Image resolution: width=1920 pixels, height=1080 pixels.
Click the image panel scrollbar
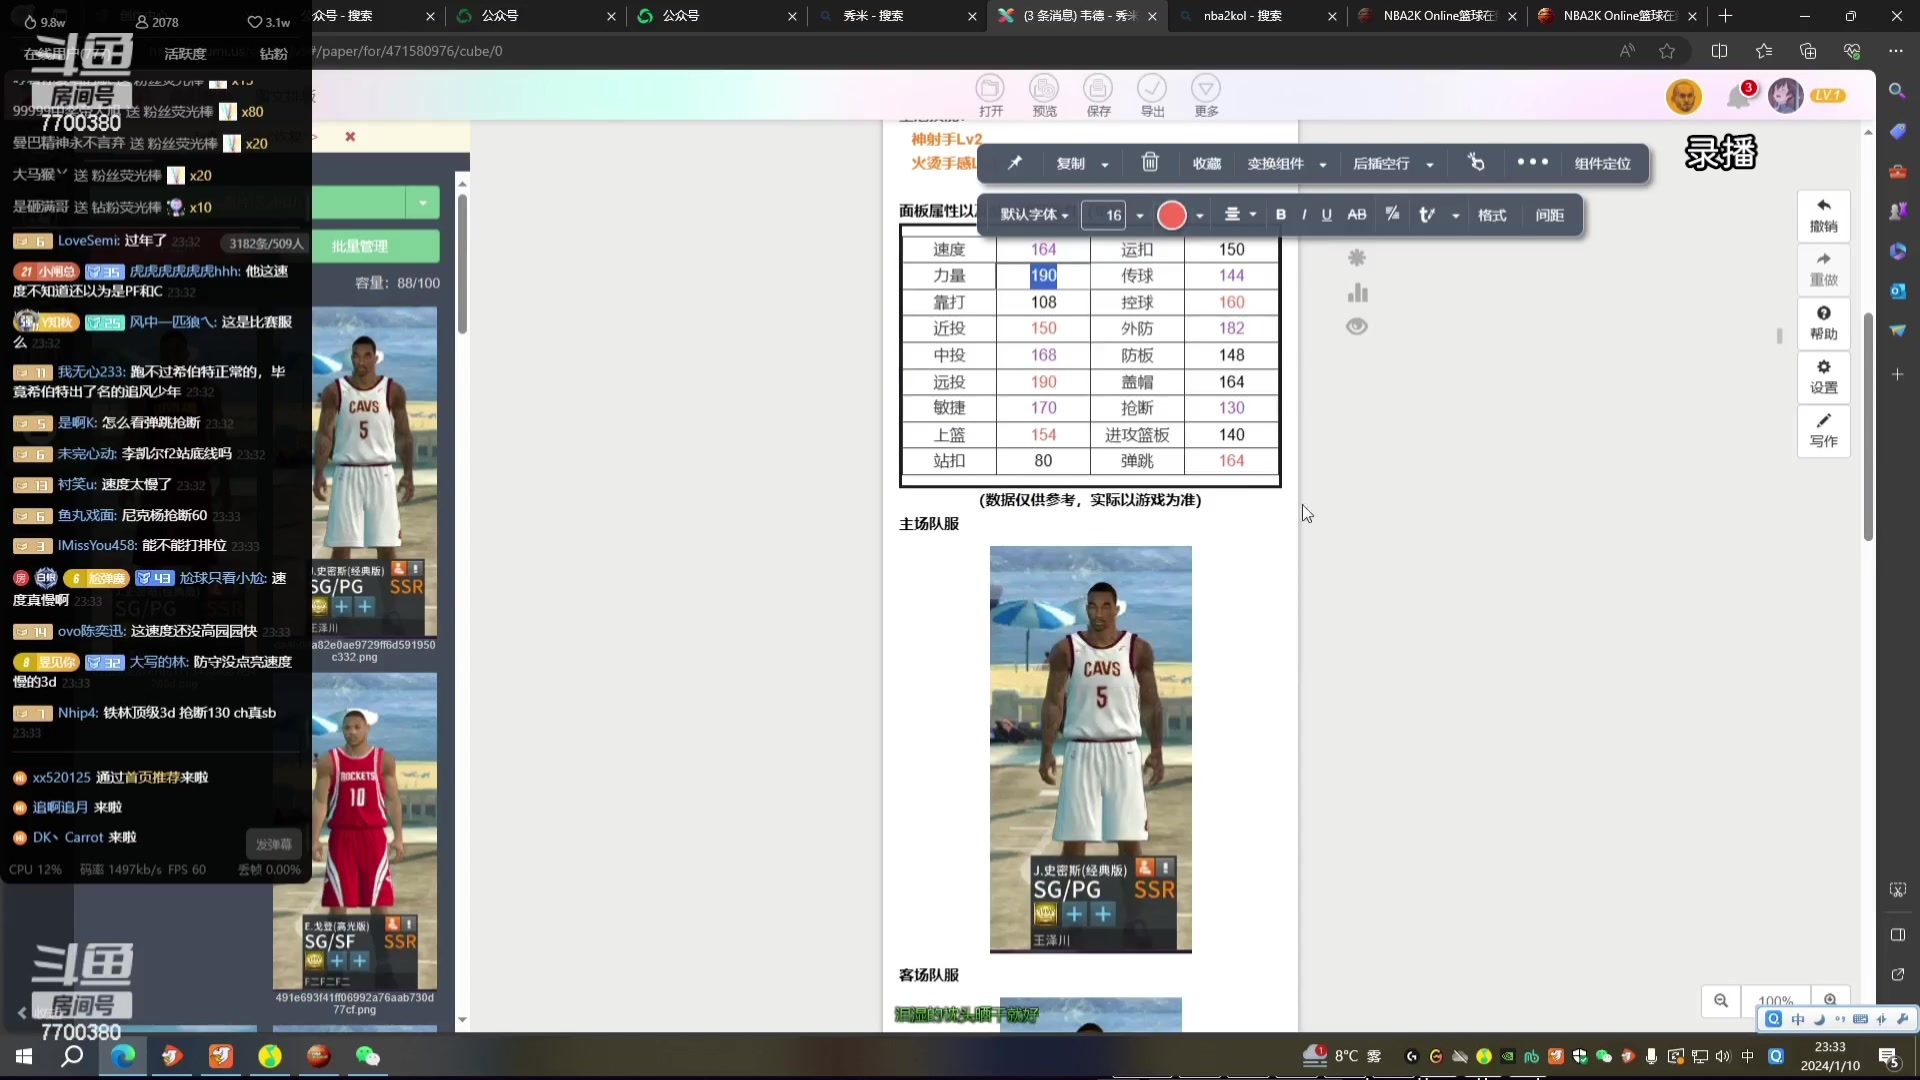[x=462, y=265]
